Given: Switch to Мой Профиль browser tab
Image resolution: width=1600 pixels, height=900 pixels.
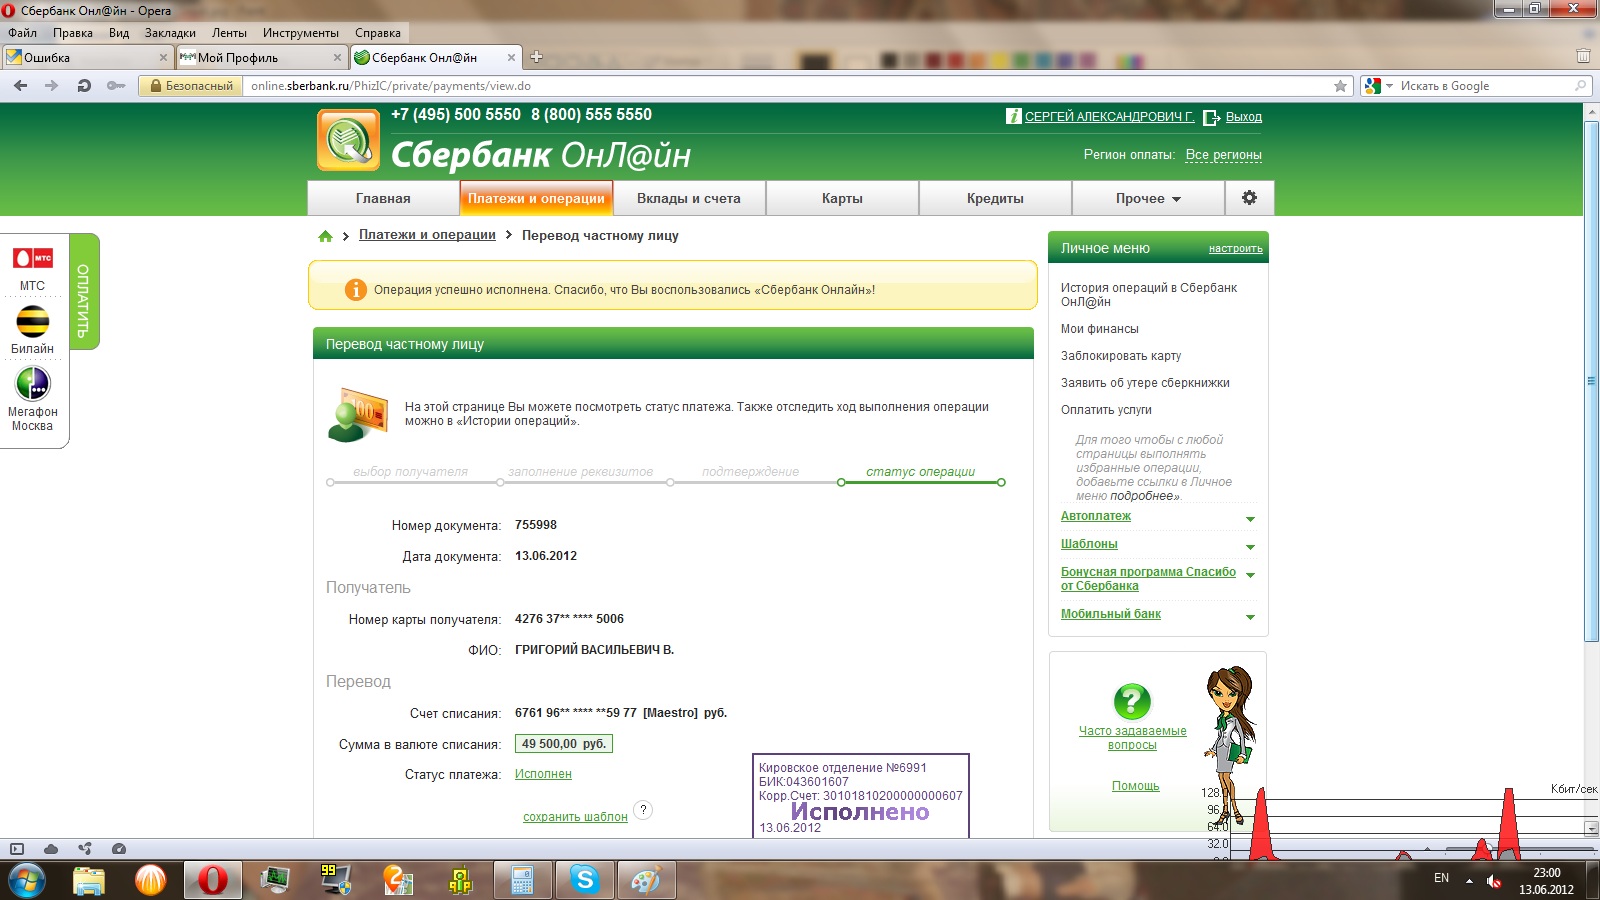Looking at the screenshot, I should pos(262,57).
